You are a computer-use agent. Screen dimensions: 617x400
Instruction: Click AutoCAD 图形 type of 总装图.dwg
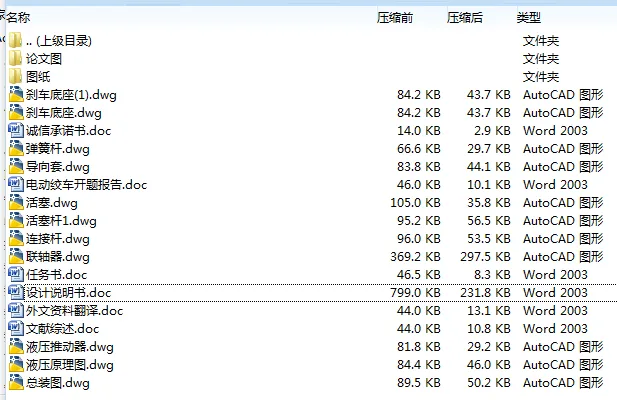click(x=563, y=383)
